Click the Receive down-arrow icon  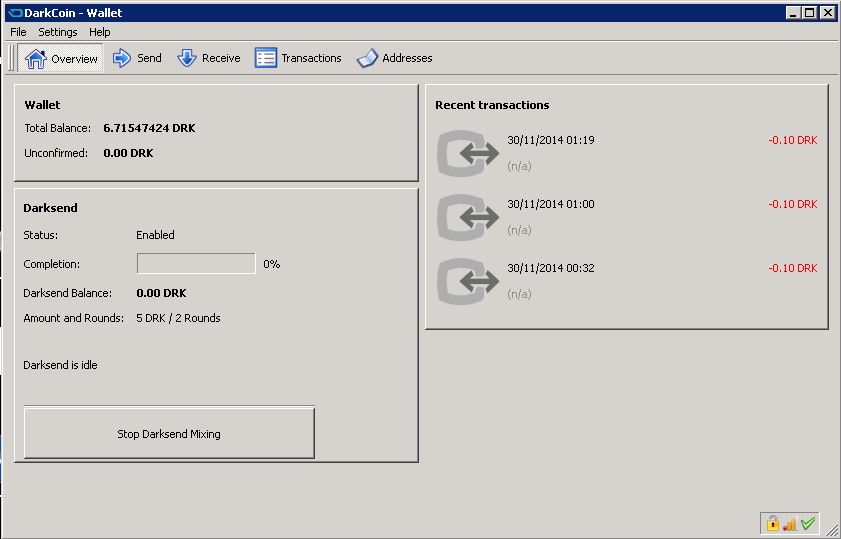click(187, 58)
